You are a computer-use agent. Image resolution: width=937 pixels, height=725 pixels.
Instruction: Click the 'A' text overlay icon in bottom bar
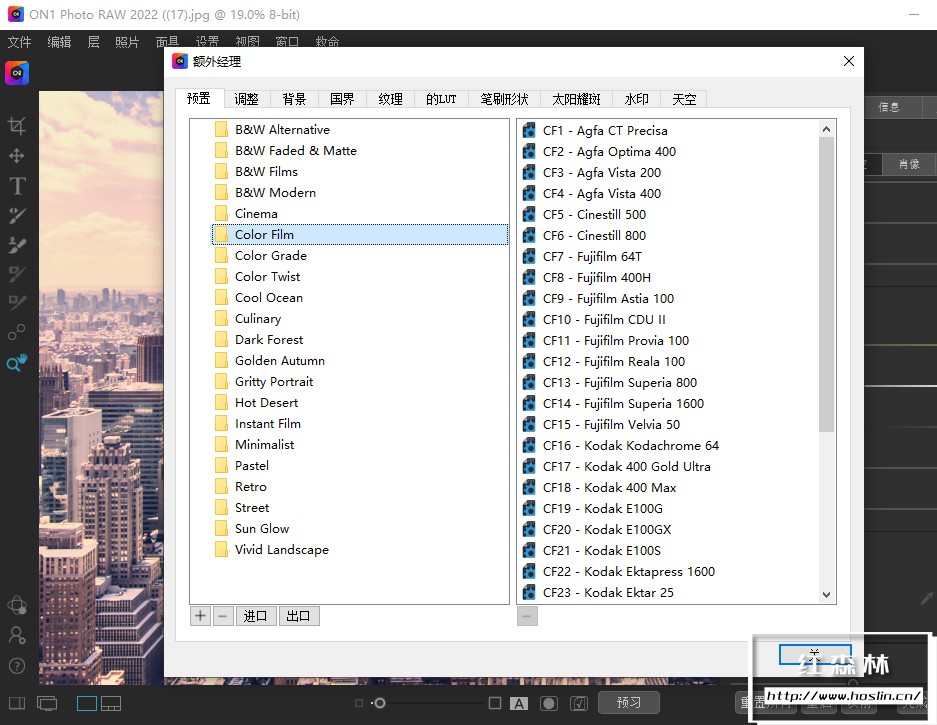point(519,703)
